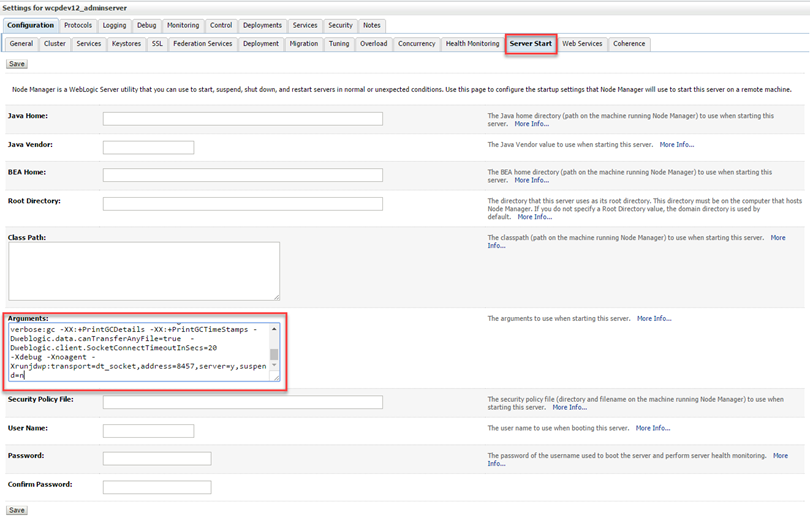Image resolution: width=810 pixels, height=529 pixels.
Task: Open More Info link for User Name
Action: pyautogui.click(x=653, y=428)
